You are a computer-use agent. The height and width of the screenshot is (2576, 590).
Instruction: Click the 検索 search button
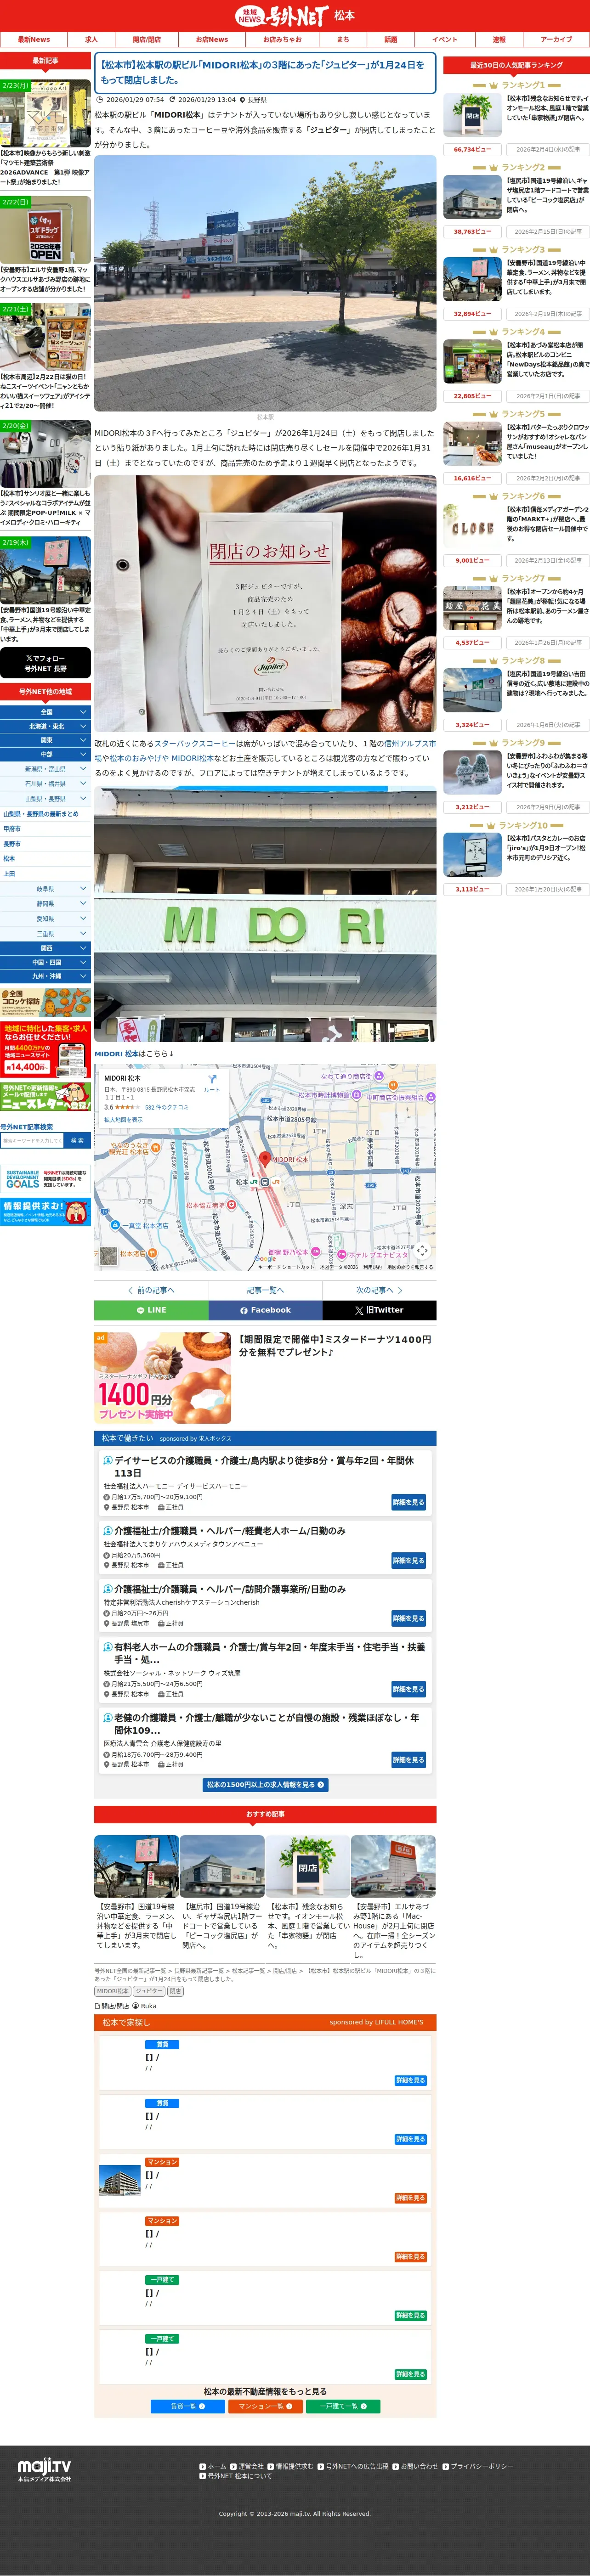(77, 1141)
